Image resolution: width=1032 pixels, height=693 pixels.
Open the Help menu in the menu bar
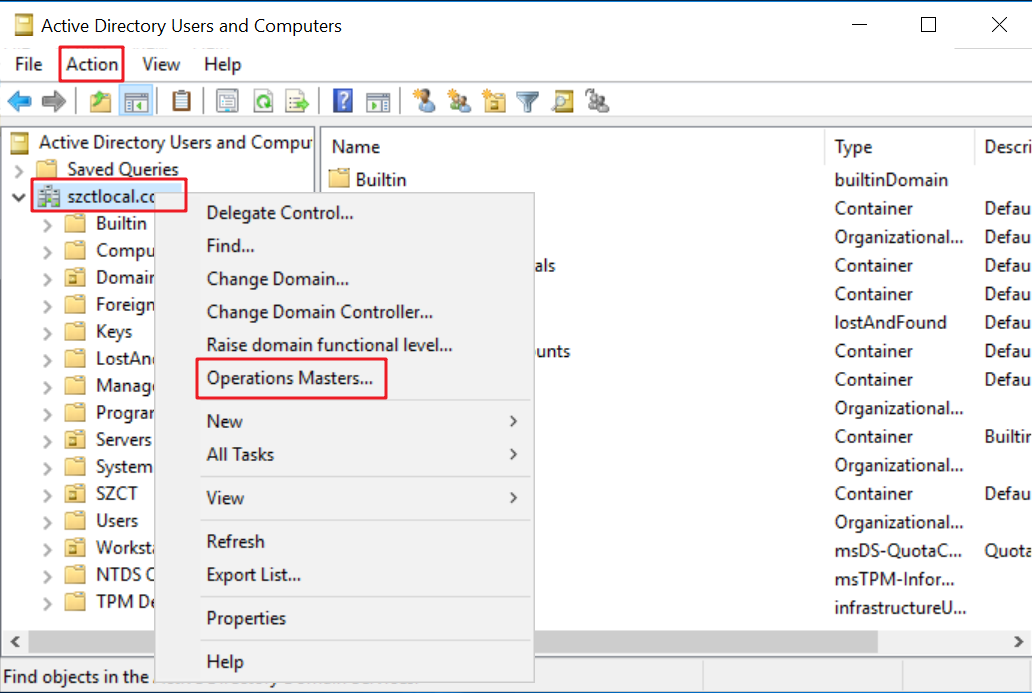pyautogui.click(x=222, y=64)
